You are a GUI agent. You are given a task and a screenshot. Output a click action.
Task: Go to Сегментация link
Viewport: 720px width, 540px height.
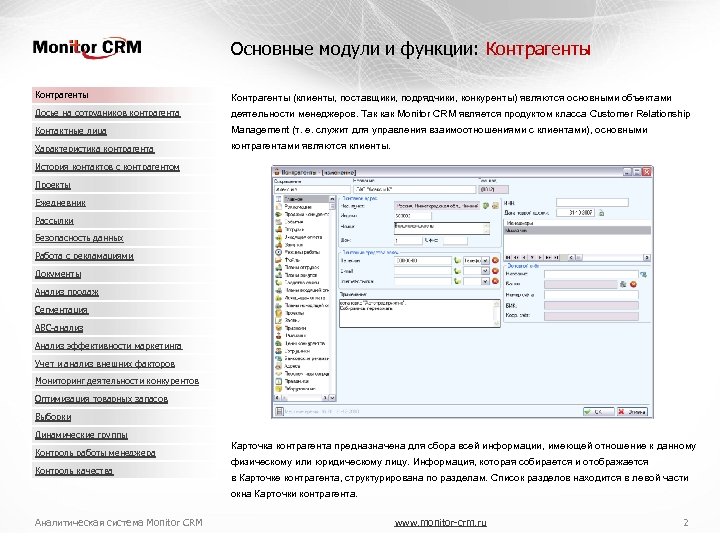tap(61, 310)
